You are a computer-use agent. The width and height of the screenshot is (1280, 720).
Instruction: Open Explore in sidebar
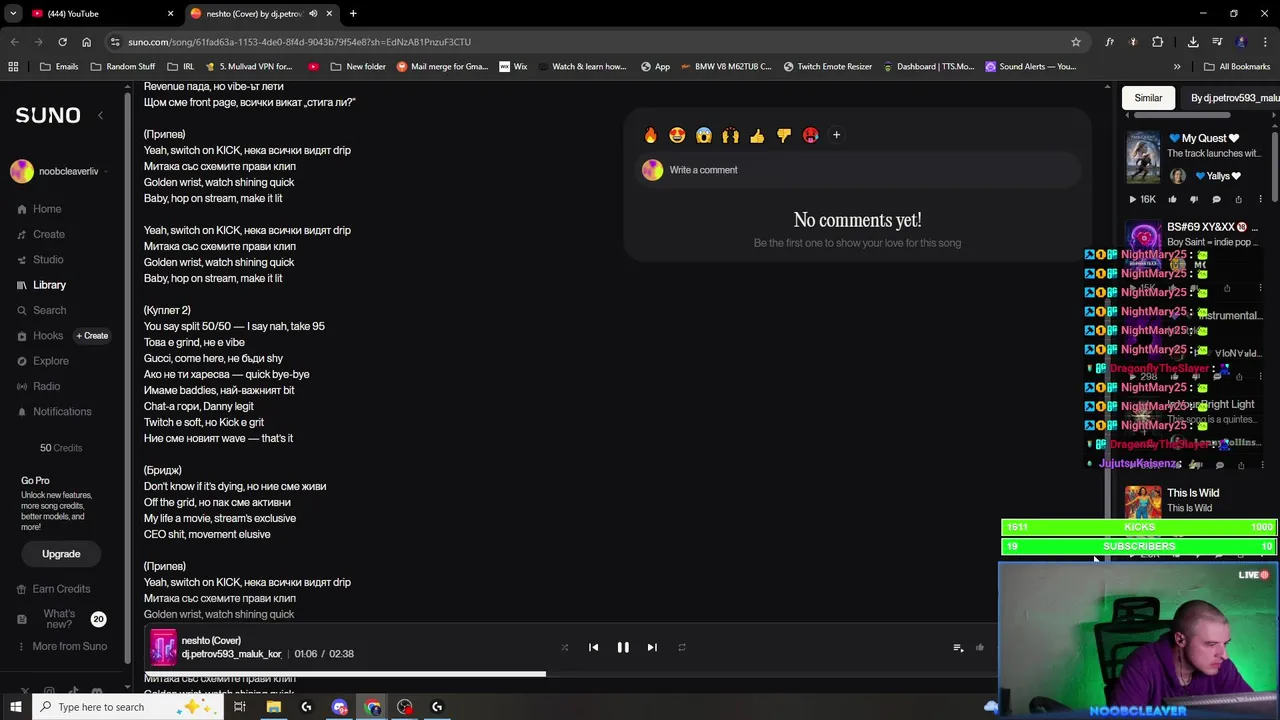[x=50, y=361]
